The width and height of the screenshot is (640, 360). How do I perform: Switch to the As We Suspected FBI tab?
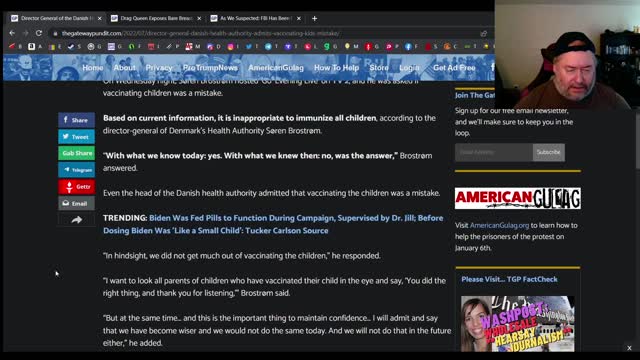click(256, 18)
